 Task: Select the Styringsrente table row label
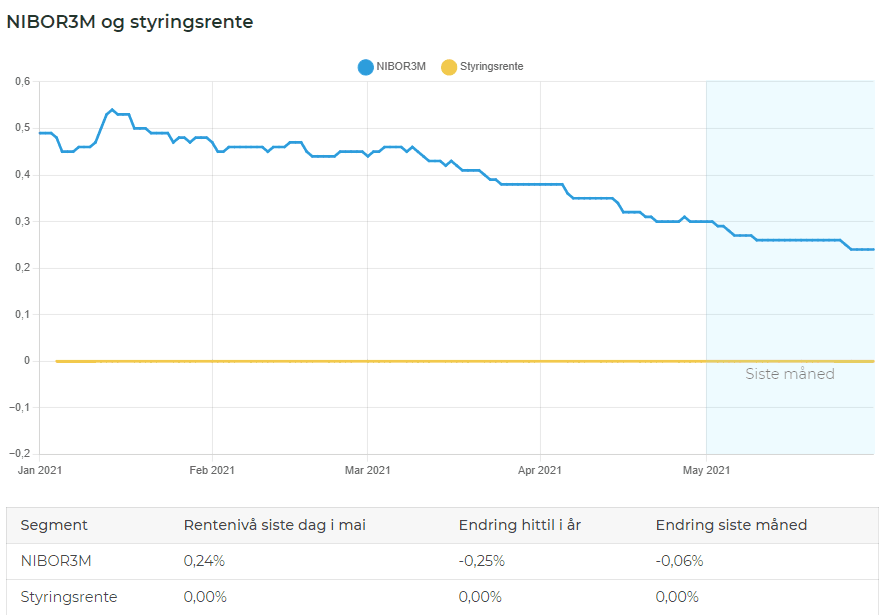pos(69,597)
